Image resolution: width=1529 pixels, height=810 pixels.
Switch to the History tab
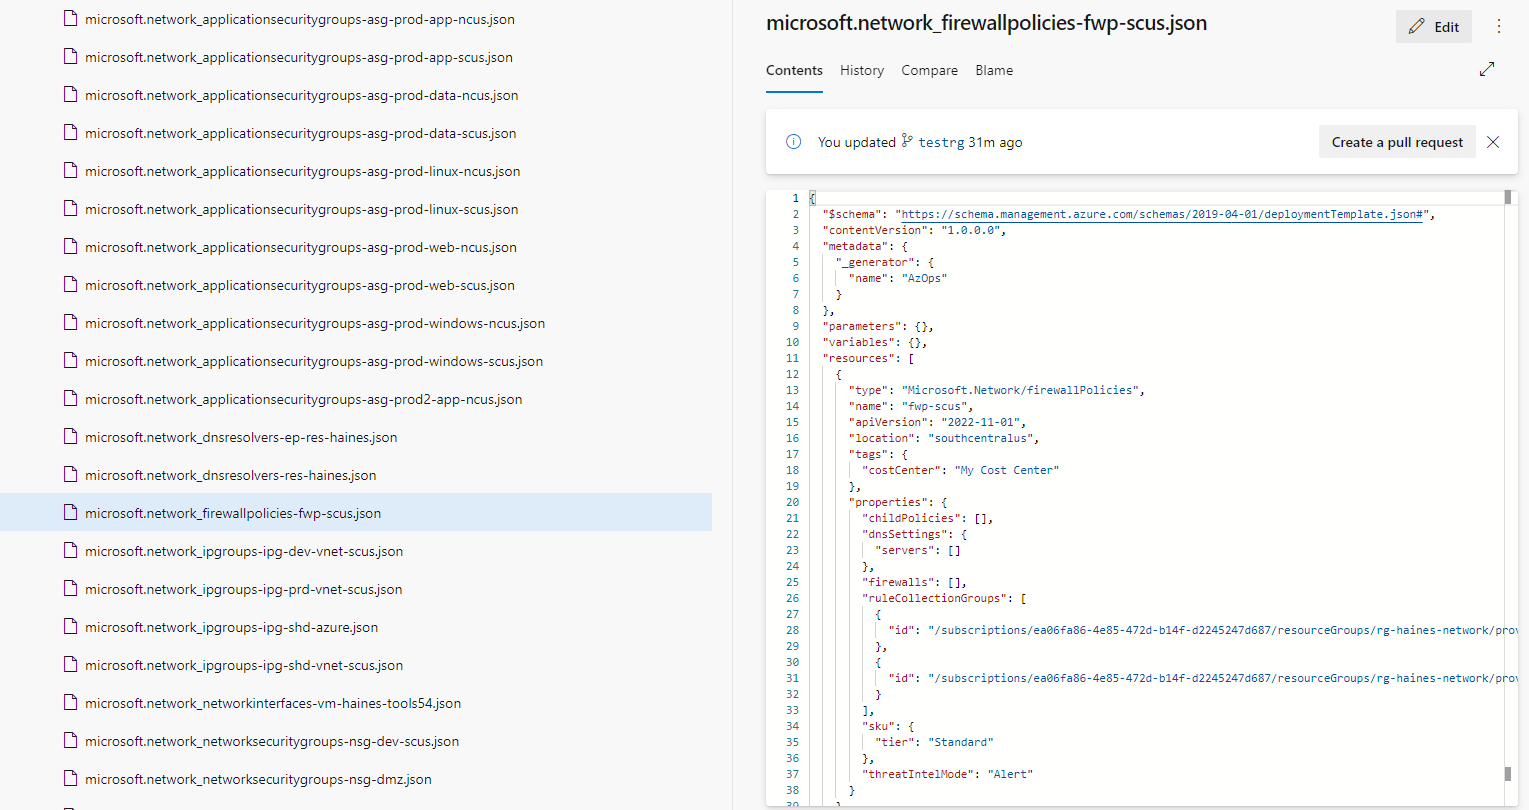[x=861, y=70]
